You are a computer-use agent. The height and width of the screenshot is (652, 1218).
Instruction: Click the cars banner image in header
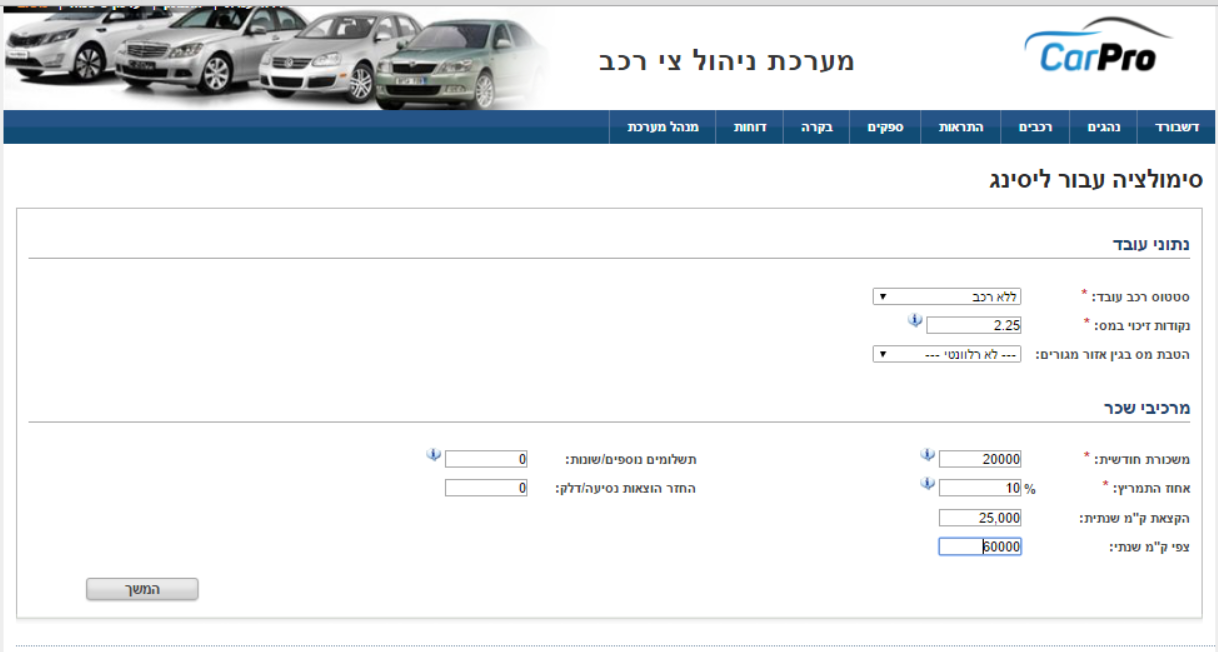click(x=275, y=58)
